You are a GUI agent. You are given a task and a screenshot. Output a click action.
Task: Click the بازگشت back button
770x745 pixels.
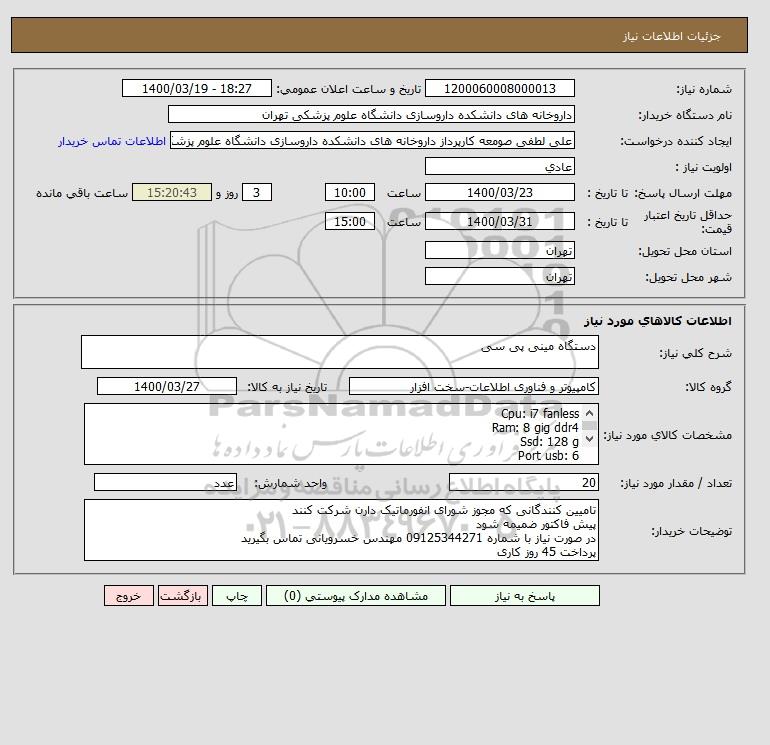point(183,596)
